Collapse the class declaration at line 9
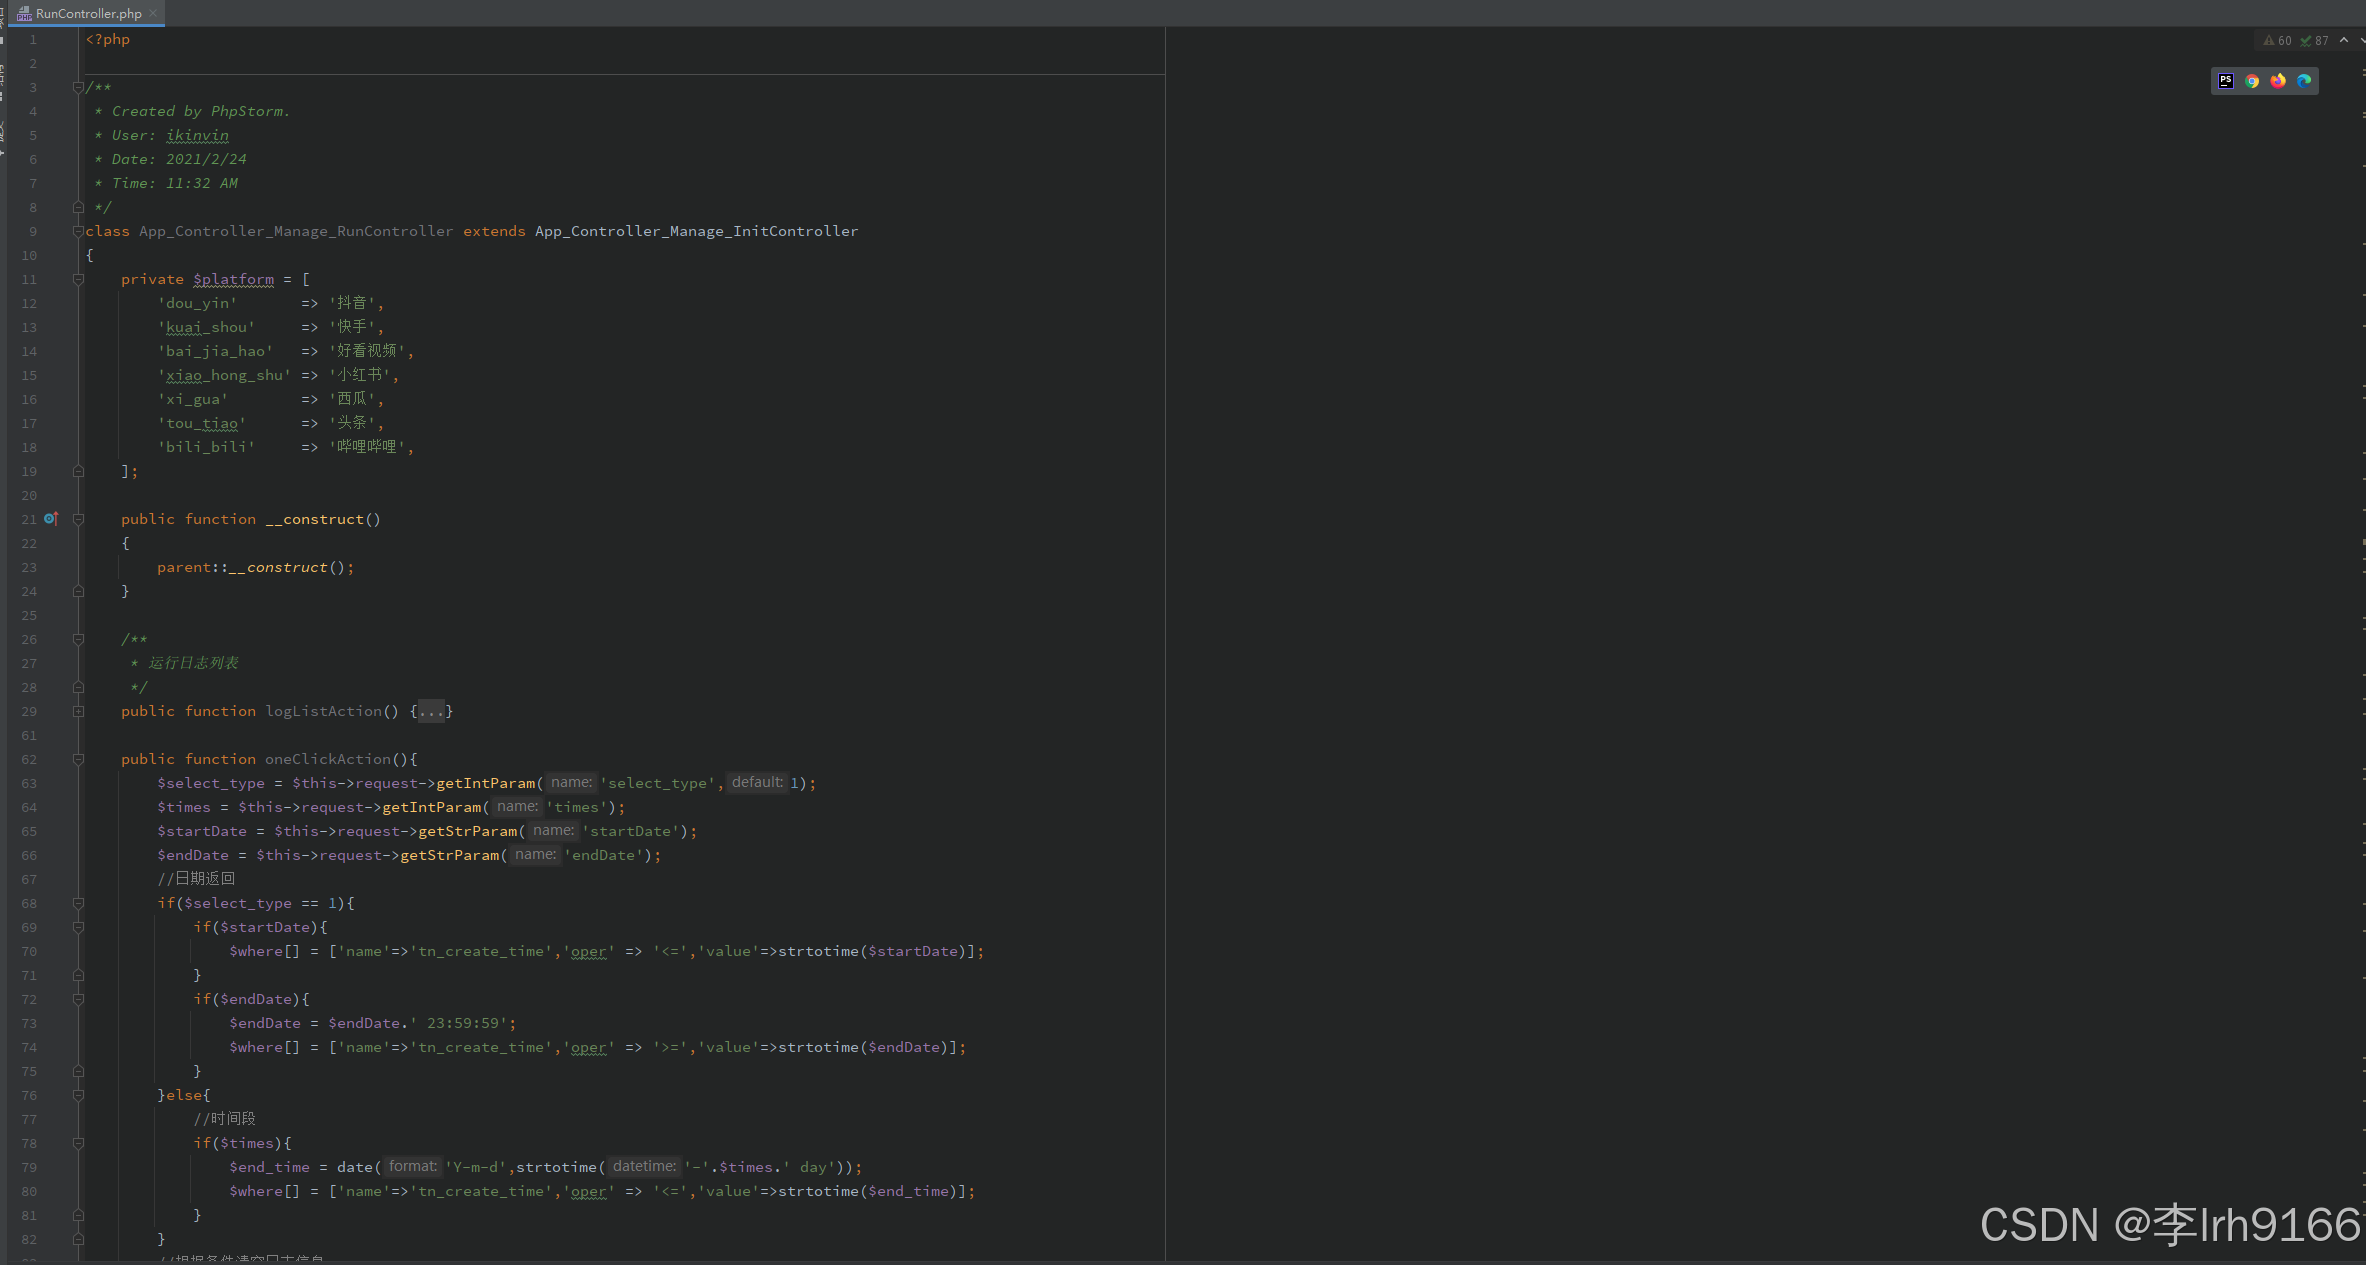 78,231
